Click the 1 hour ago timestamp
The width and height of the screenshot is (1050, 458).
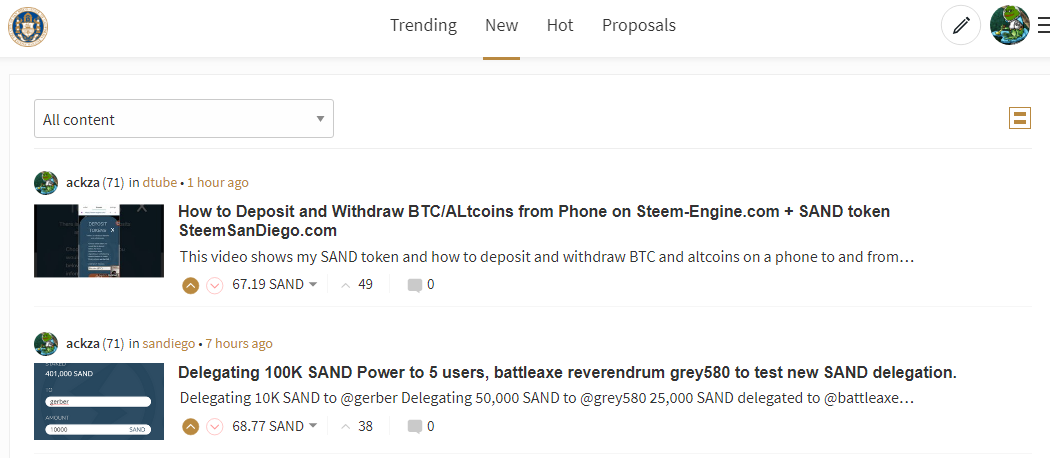[218, 182]
